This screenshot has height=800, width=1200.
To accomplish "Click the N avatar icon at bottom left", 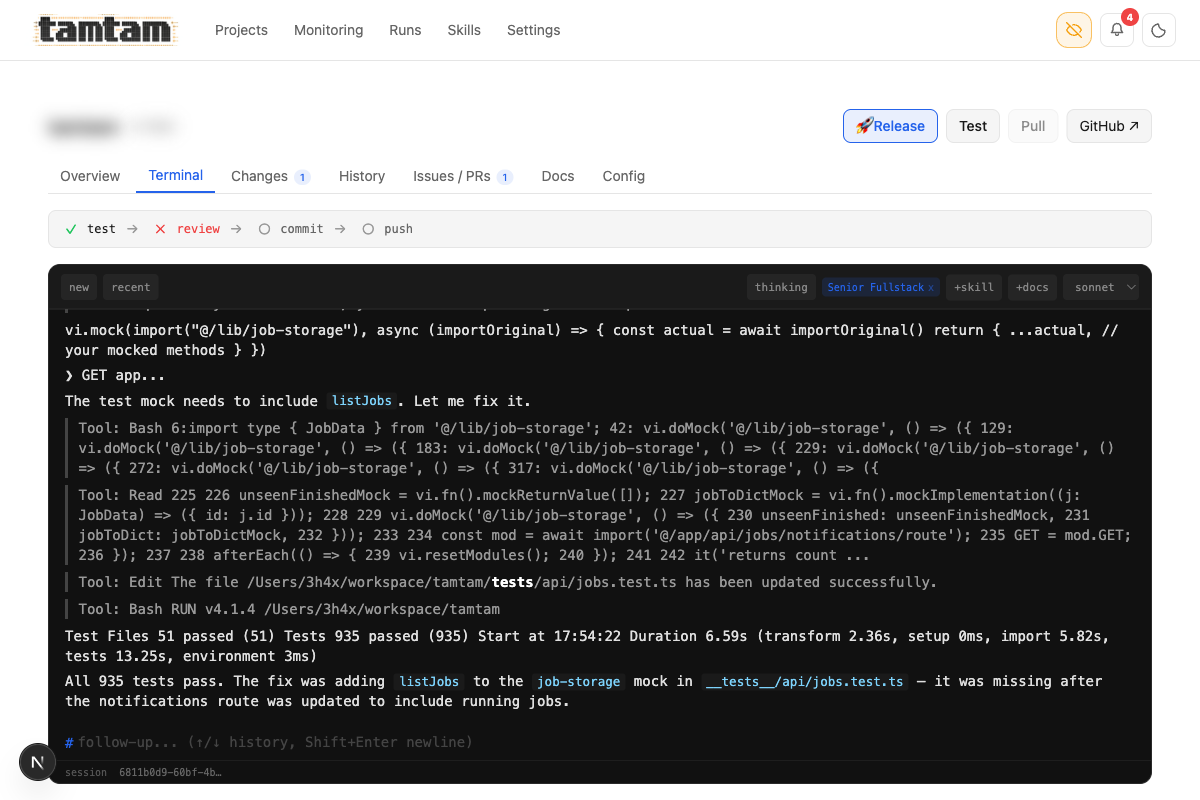I will (37, 762).
